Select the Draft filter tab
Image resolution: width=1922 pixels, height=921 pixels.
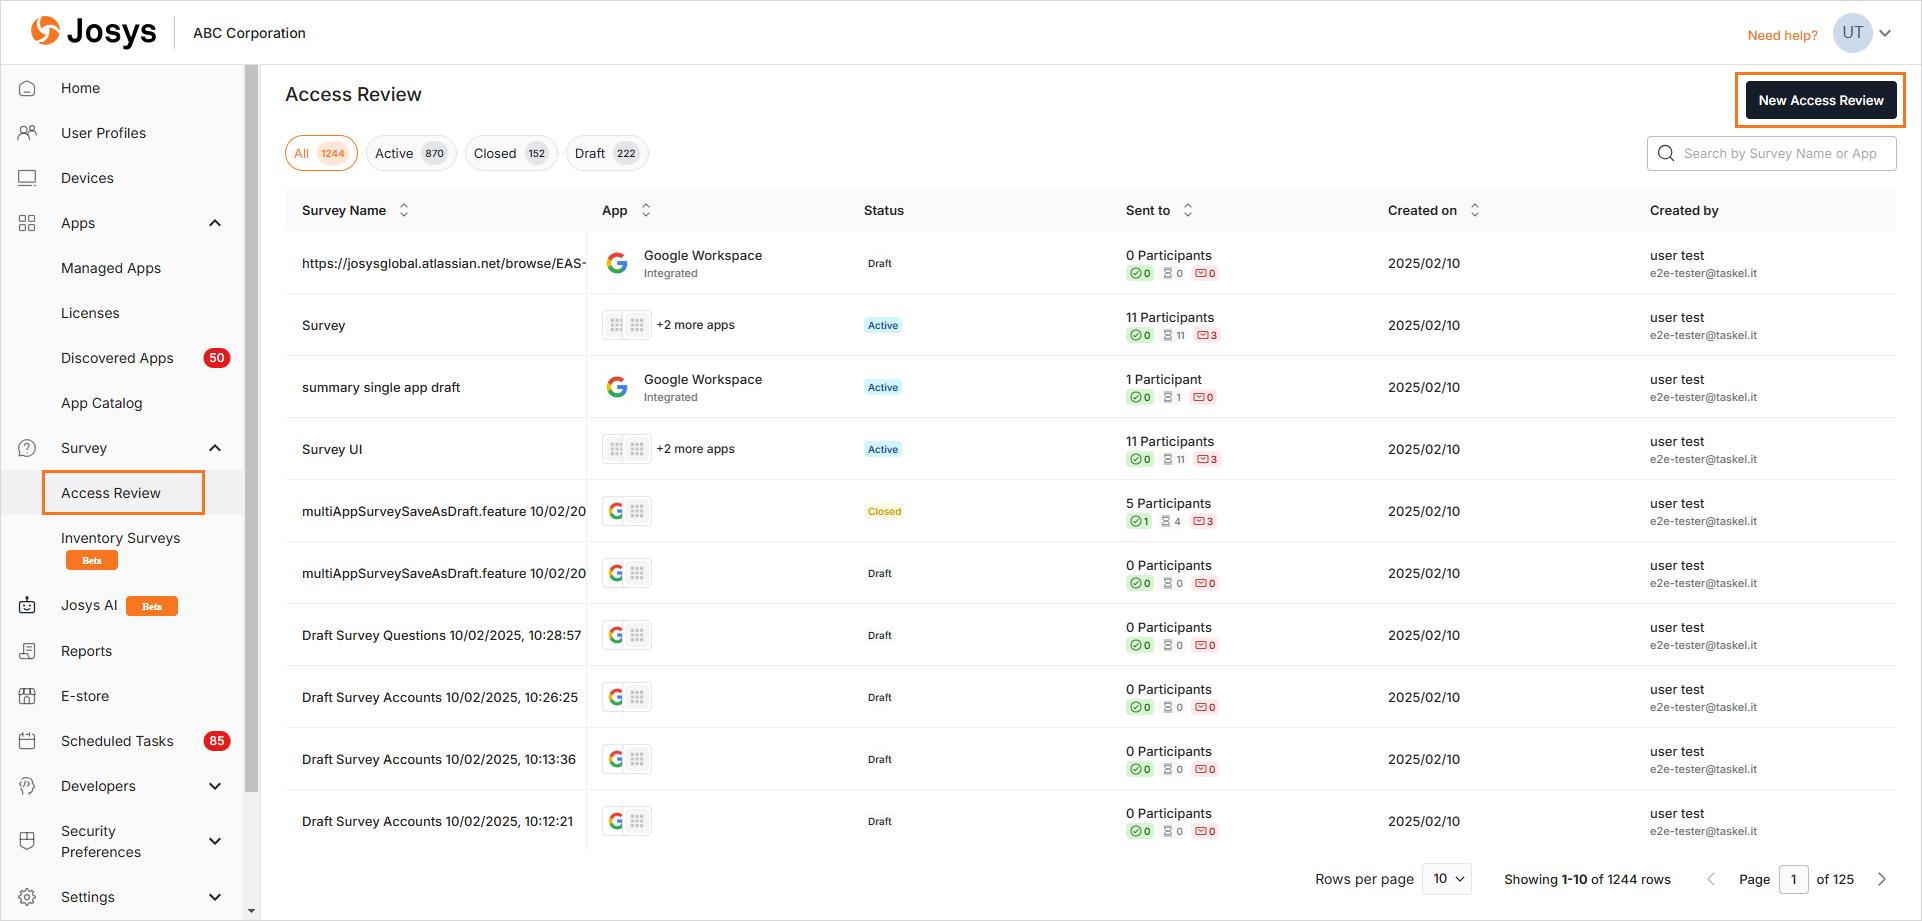pos(607,153)
